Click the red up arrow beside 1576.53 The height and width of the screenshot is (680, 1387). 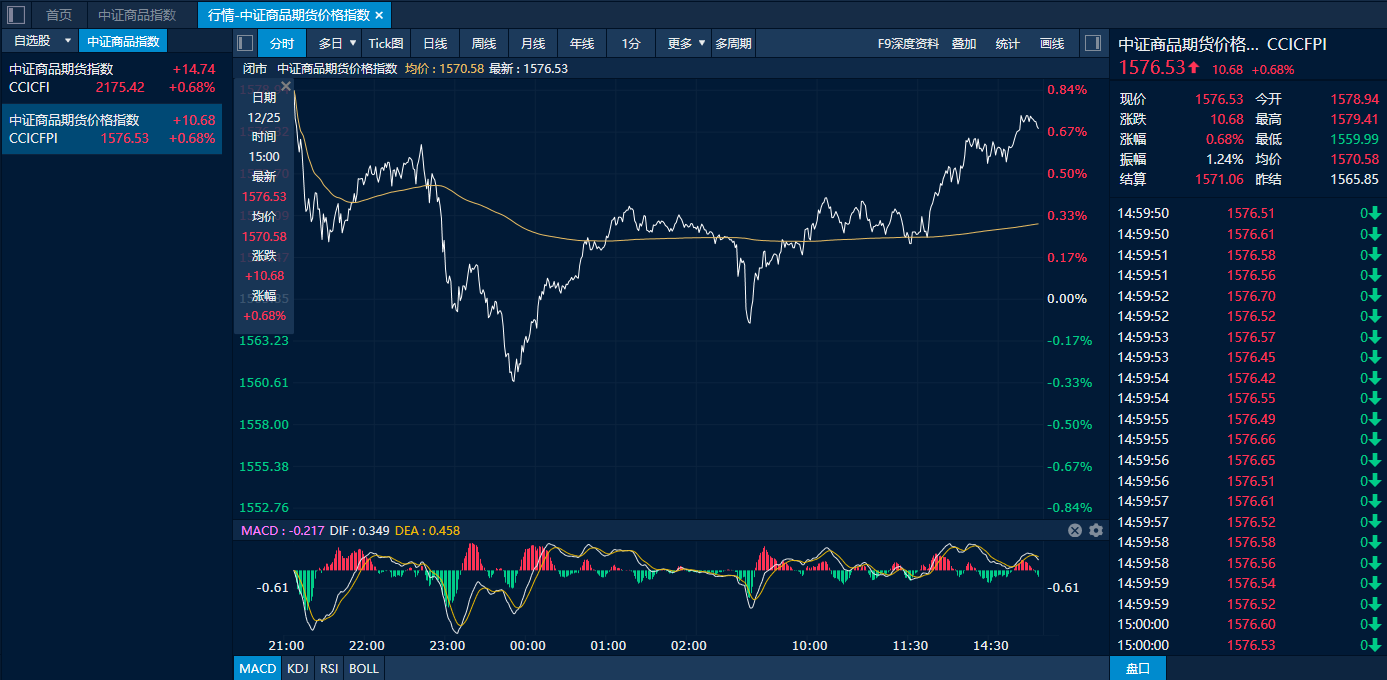(1194, 68)
